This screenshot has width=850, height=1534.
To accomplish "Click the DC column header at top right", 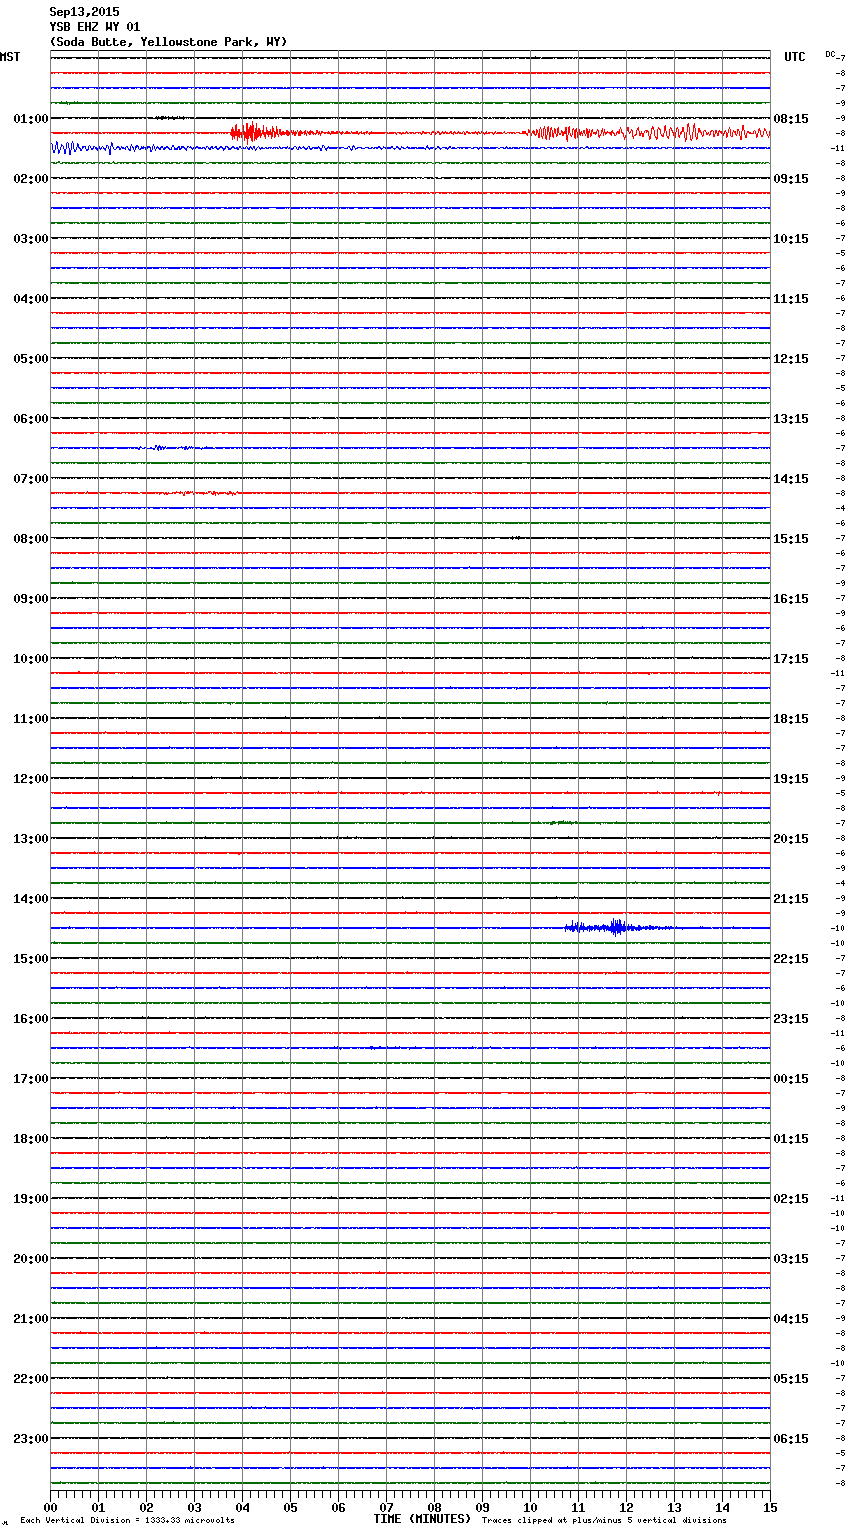I will [830, 54].
